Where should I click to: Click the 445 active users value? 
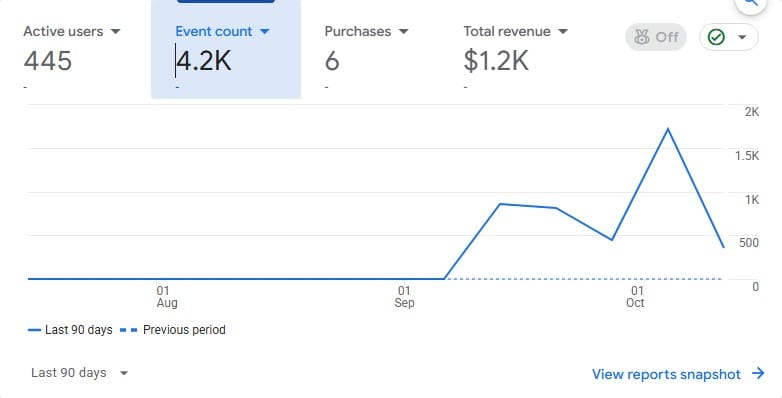pos(48,61)
